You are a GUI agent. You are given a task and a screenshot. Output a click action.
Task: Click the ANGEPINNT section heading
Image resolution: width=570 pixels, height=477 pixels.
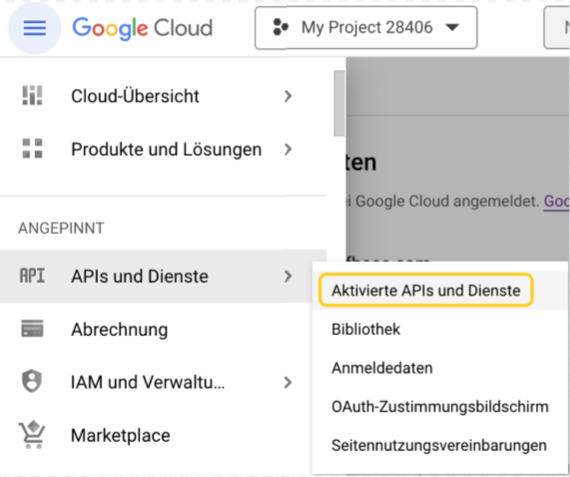pos(61,228)
